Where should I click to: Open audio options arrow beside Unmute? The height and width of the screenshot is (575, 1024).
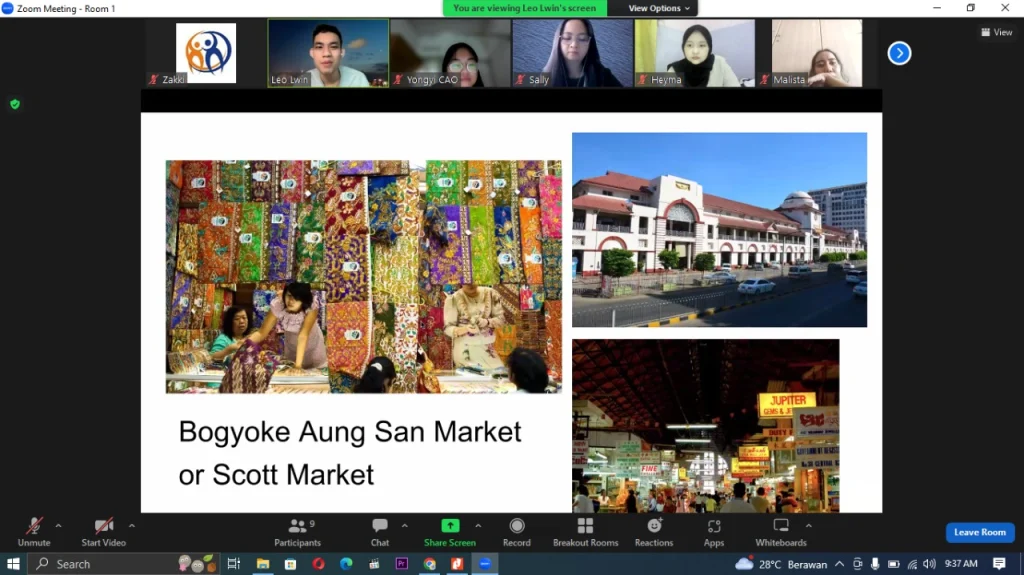coord(58,525)
